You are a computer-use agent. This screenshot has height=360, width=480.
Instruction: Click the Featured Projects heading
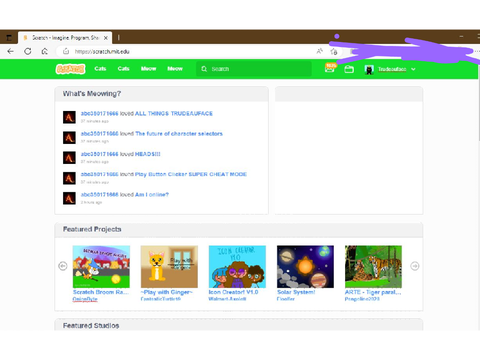(92, 229)
